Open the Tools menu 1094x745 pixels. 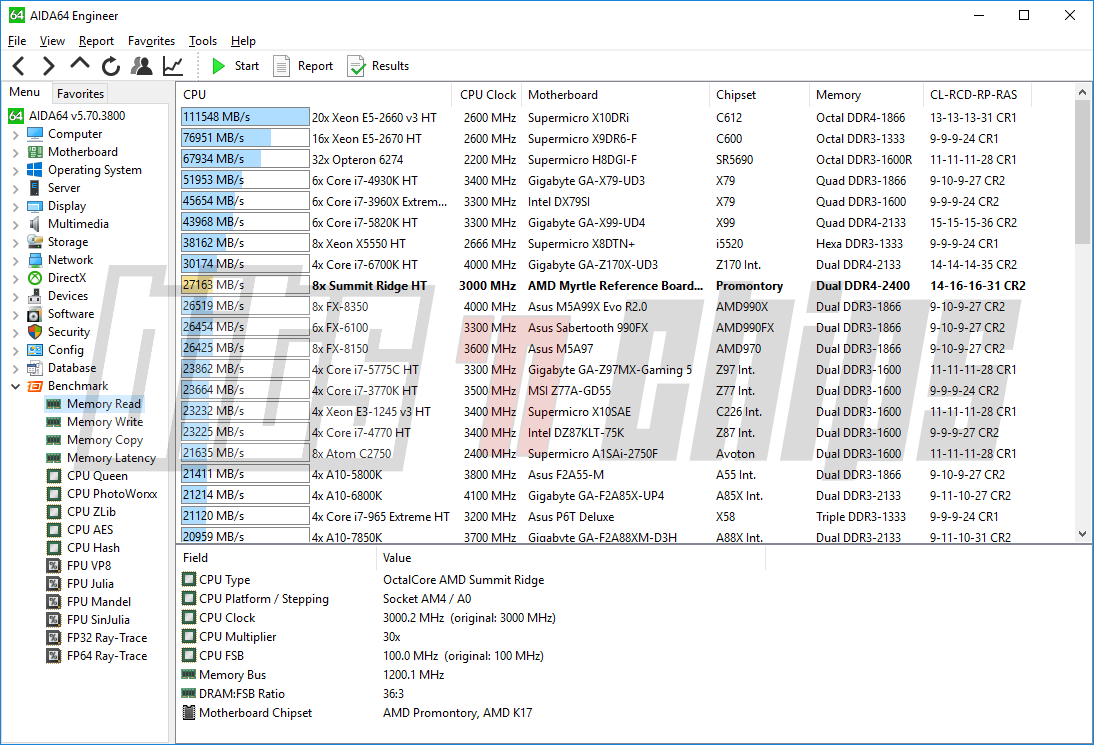203,41
